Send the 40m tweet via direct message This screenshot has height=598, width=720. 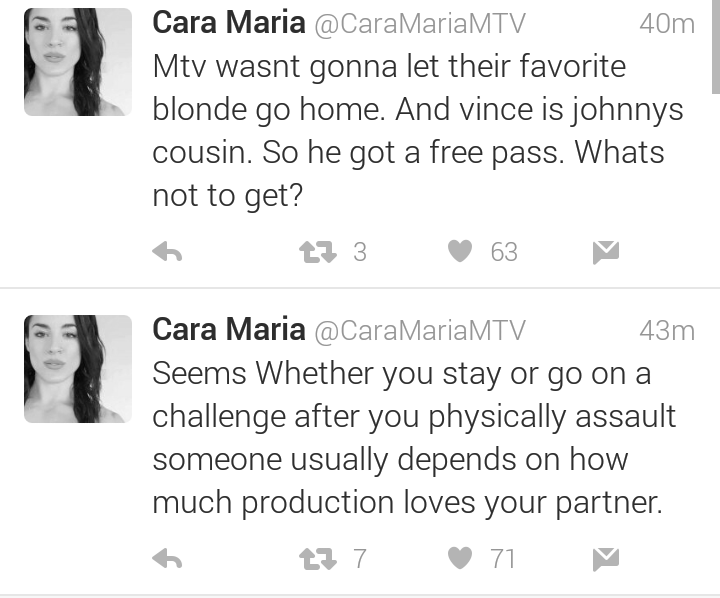tap(606, 252)
